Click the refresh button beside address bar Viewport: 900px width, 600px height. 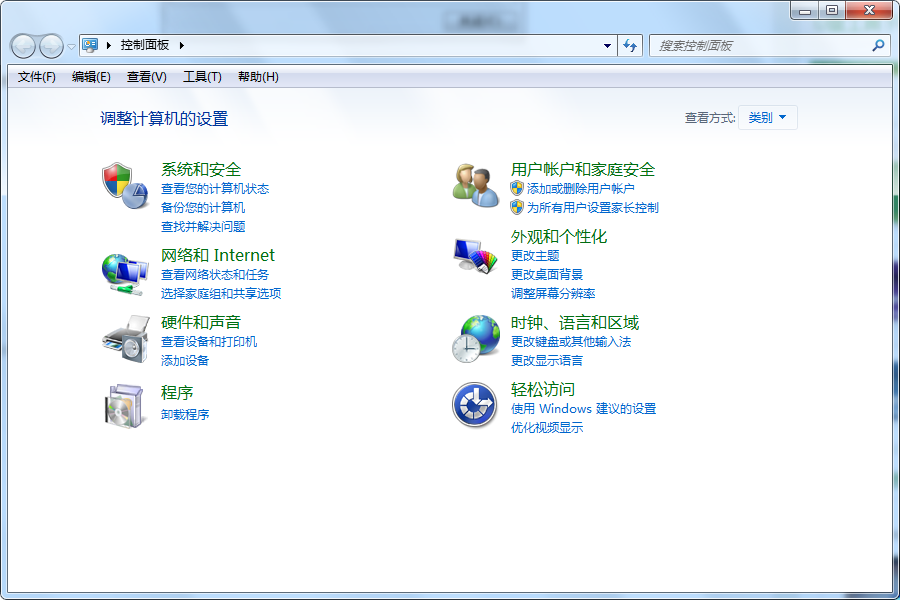pyautogui.click(x=630, y=45)
